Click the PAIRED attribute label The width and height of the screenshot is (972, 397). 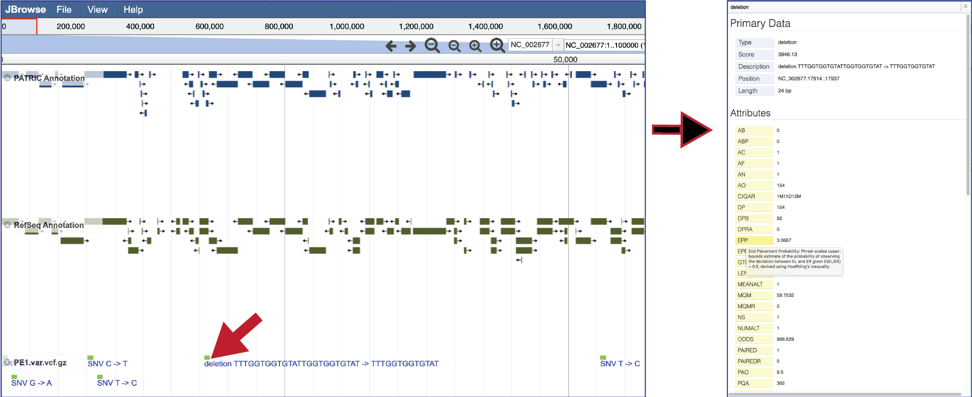click(754, 350)
